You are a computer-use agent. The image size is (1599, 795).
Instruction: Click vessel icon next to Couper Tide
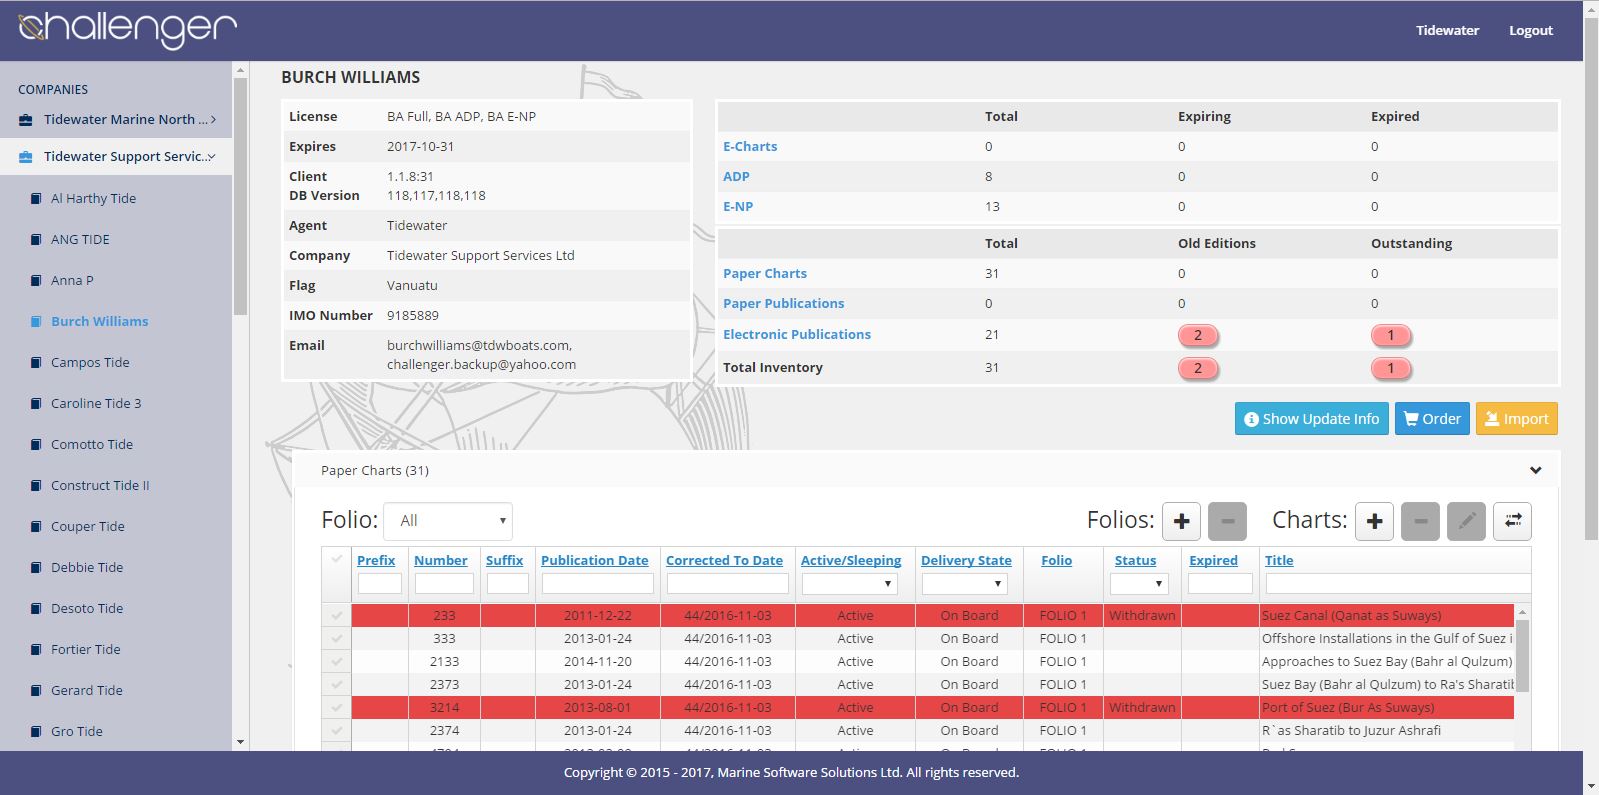tap(37, 527)
